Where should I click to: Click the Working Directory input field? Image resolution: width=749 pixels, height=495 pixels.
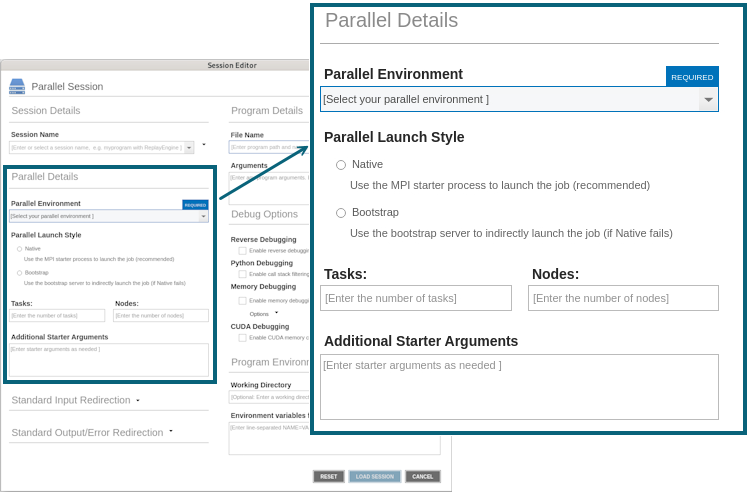coord(270,397)
